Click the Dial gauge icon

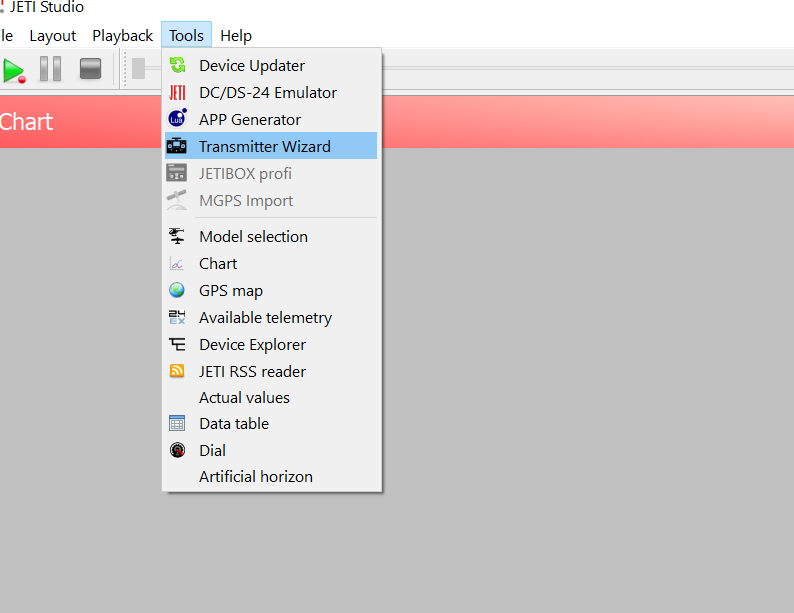point(177,450)
